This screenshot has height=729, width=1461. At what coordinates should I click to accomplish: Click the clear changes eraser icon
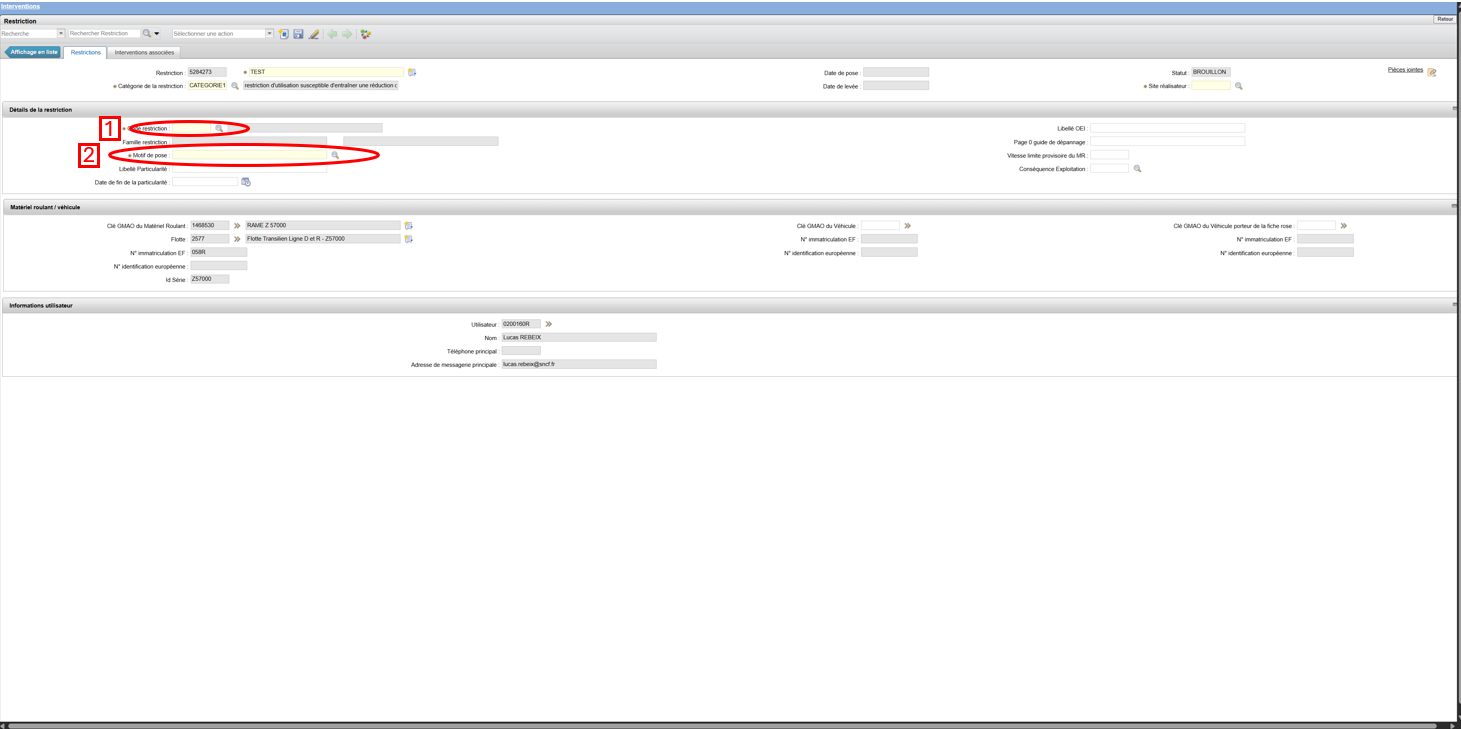point(314,34)
